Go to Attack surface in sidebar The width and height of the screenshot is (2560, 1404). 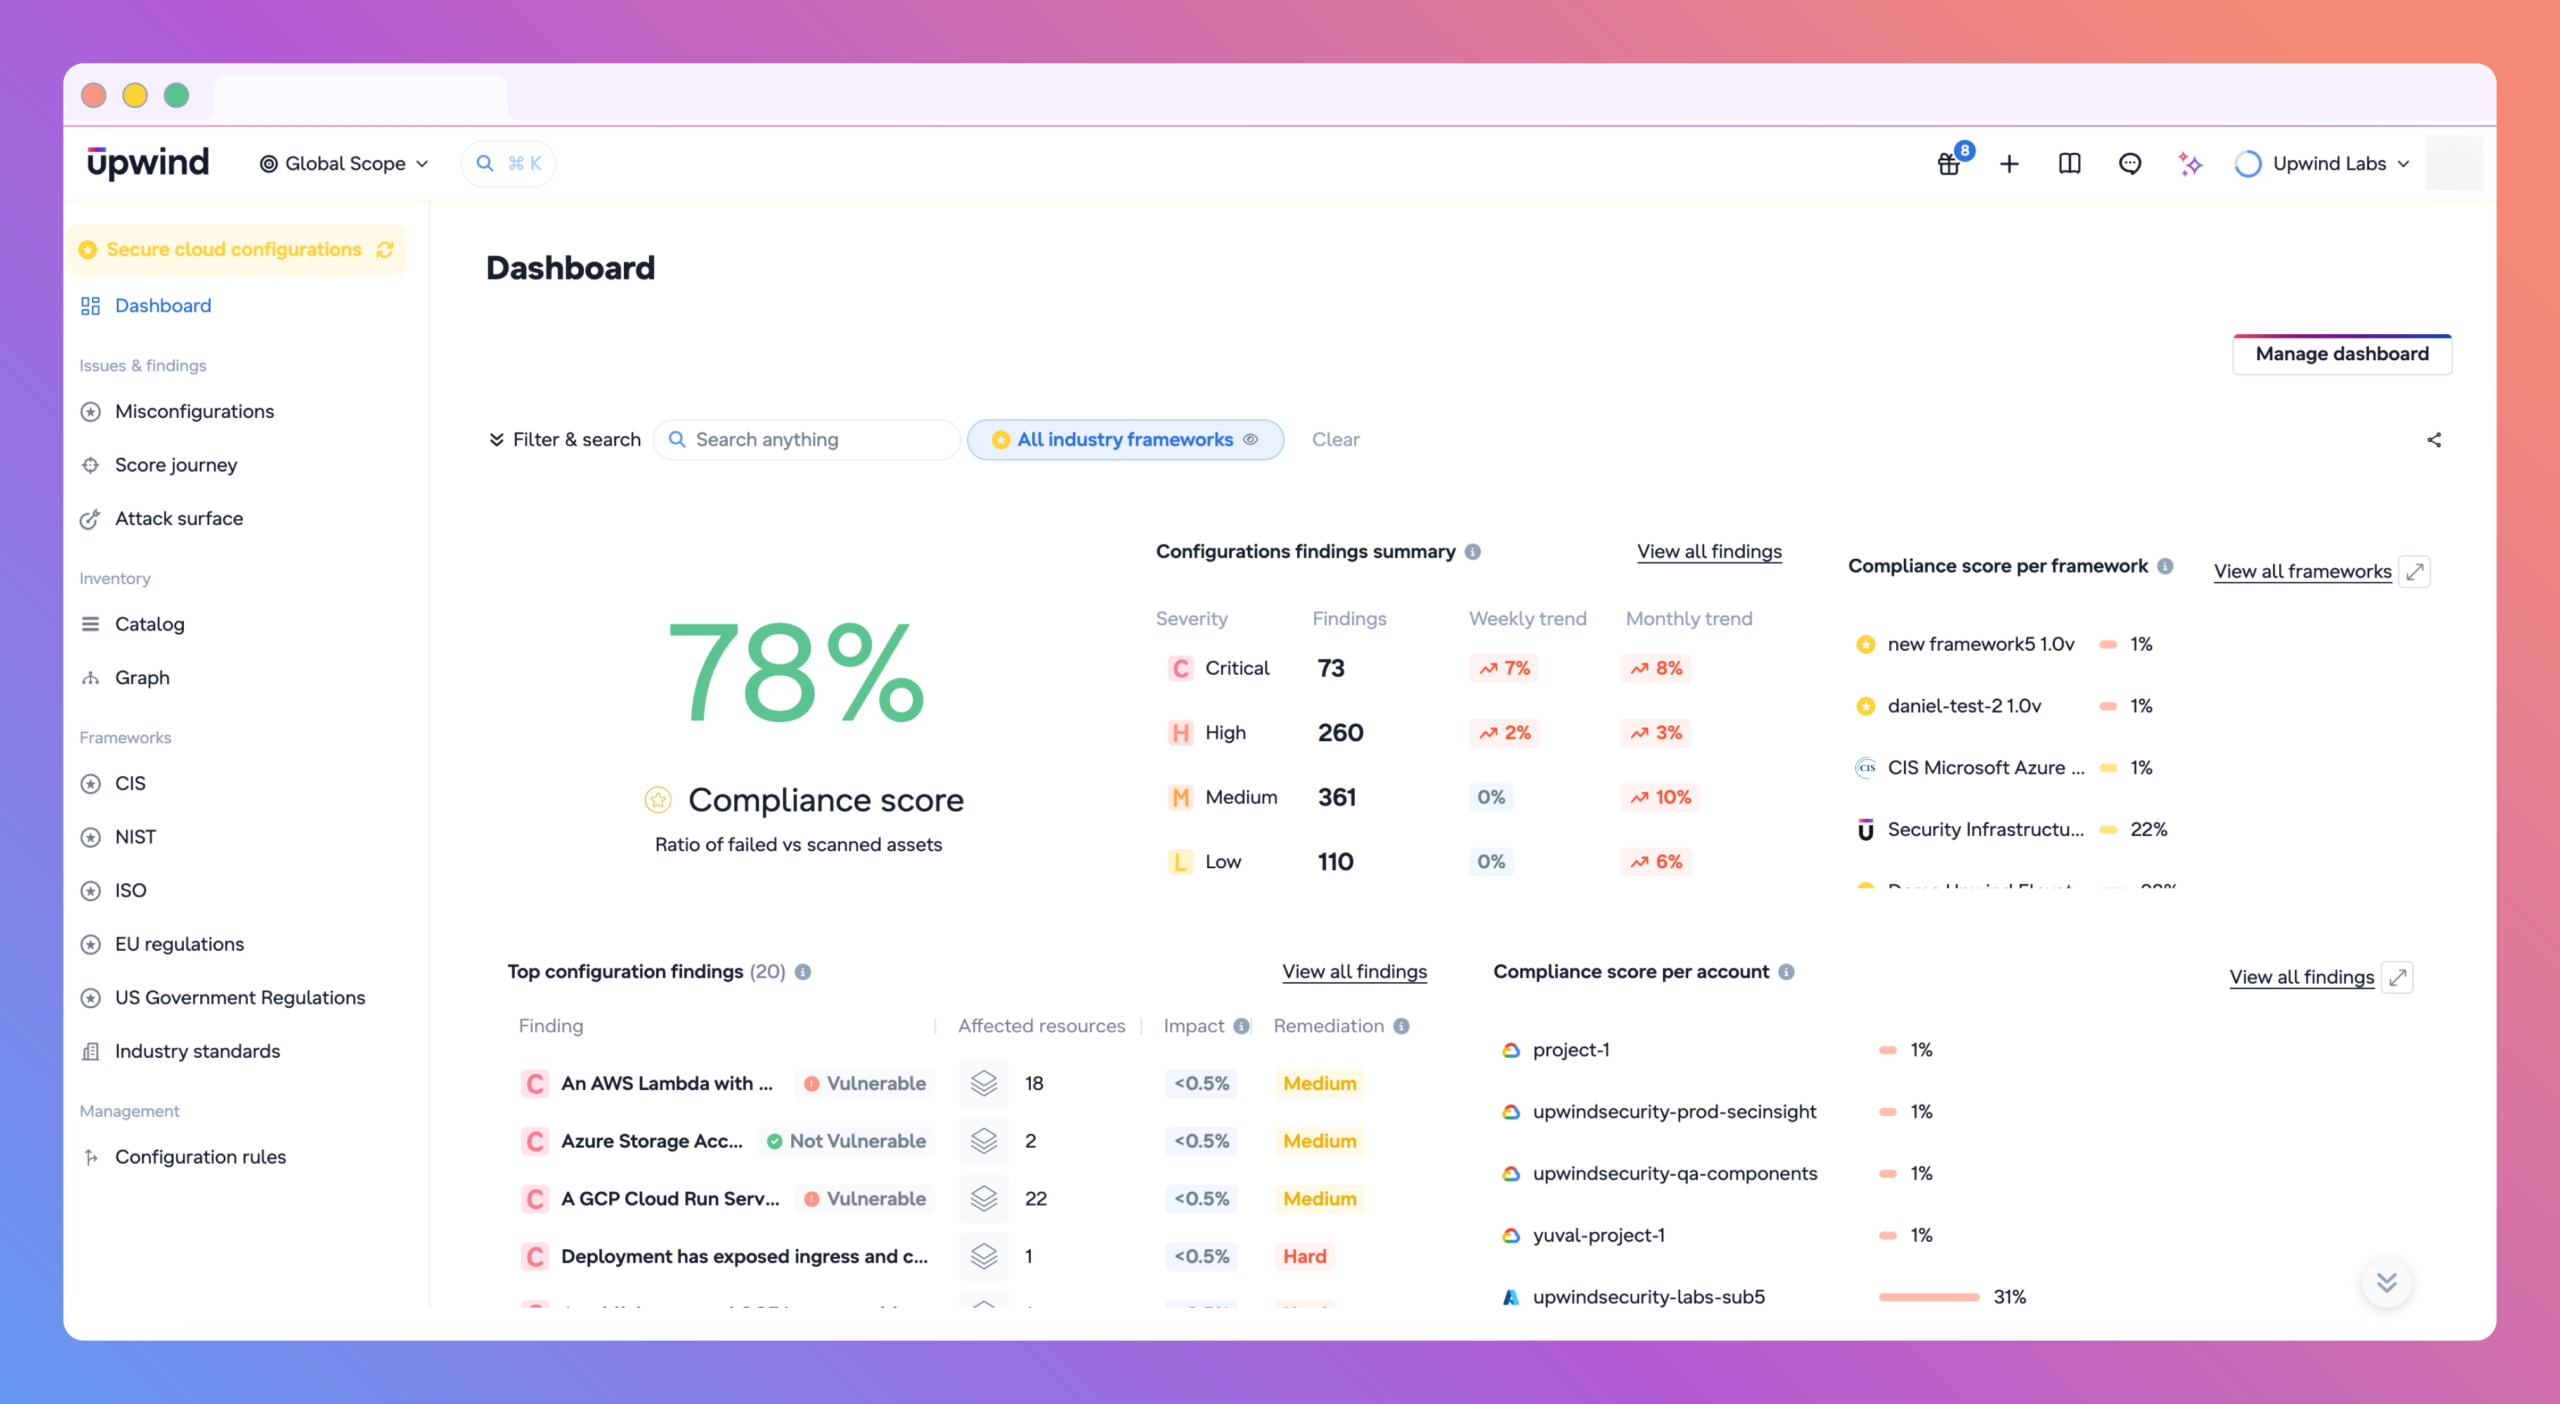178,518
